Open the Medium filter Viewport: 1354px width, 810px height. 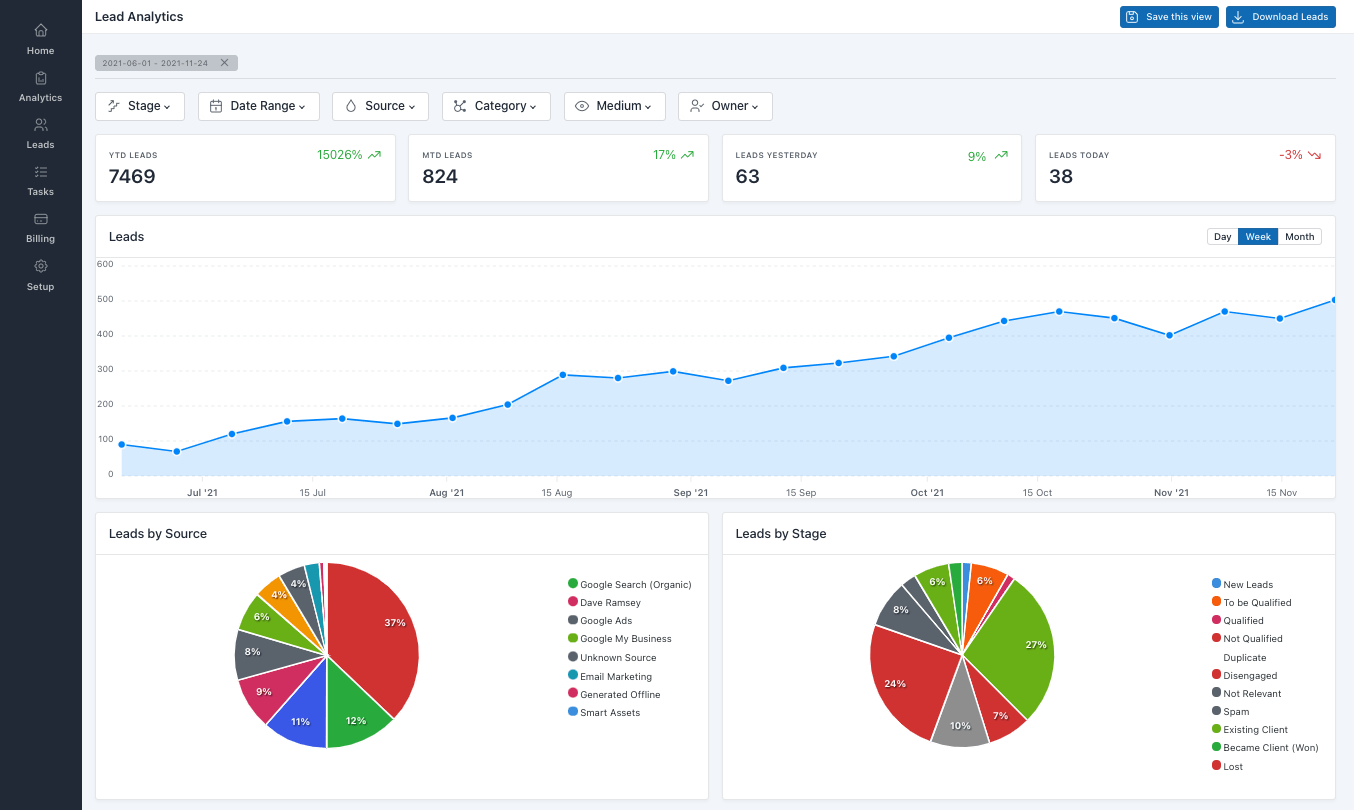[614, 106]
